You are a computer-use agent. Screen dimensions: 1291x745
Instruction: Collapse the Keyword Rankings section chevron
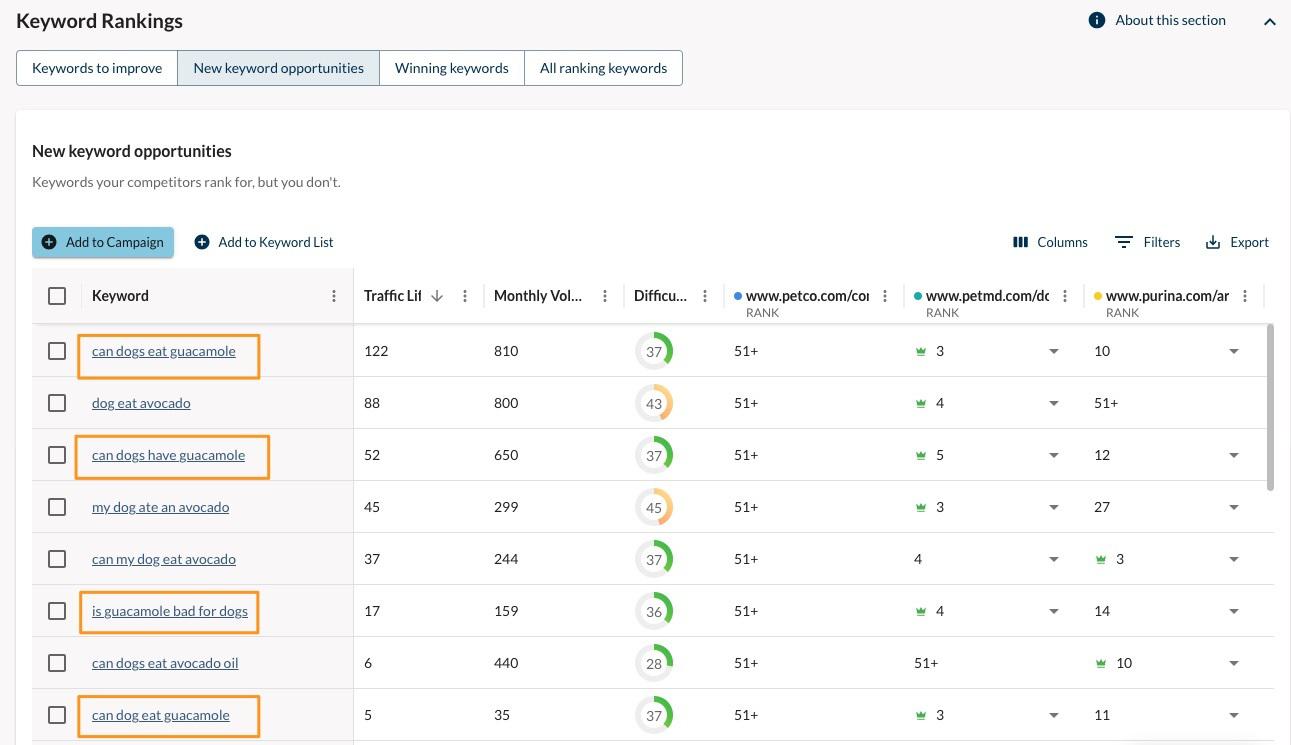[1269, 21]
